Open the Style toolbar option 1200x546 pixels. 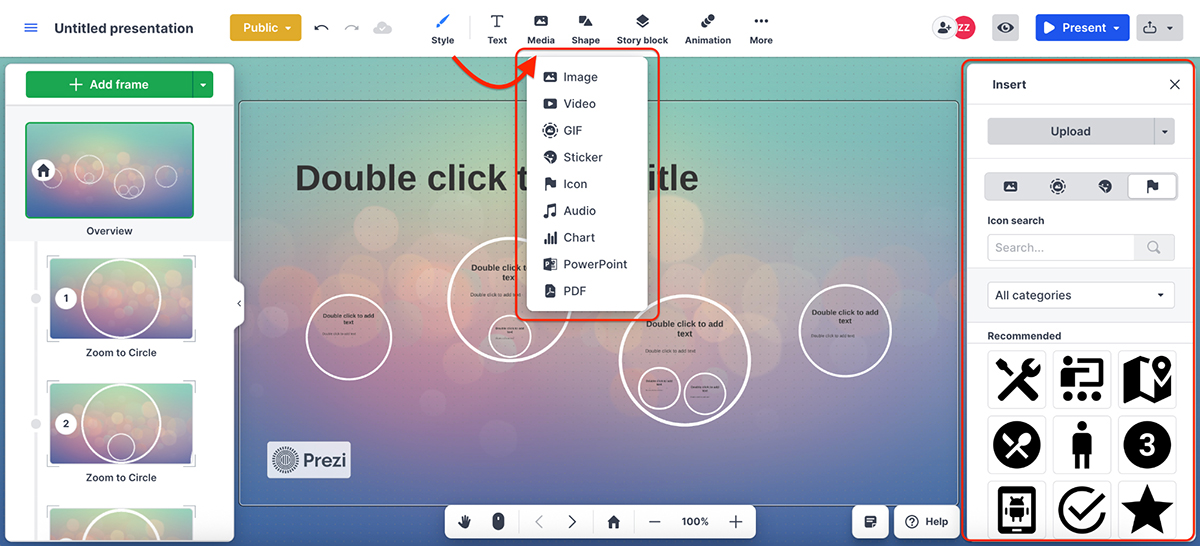443,28
